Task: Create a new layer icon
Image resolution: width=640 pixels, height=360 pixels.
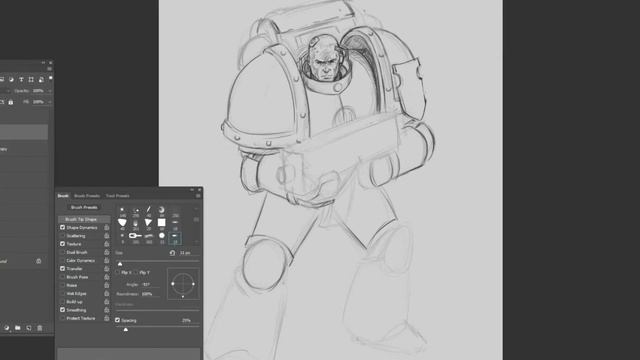Action: [x=29, y=328]
